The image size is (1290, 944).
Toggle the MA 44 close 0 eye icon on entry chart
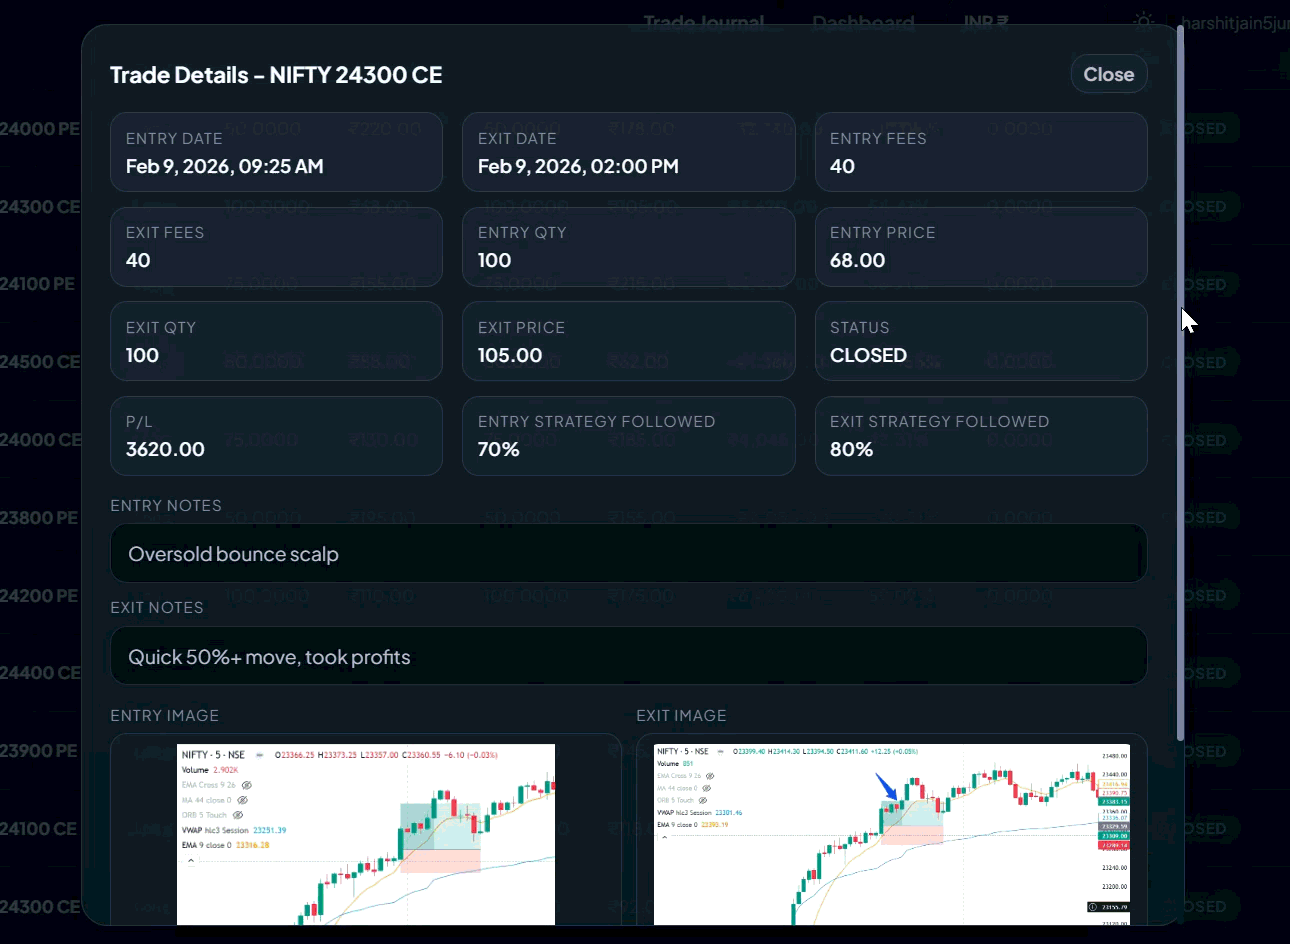click(x=241, y=800)
